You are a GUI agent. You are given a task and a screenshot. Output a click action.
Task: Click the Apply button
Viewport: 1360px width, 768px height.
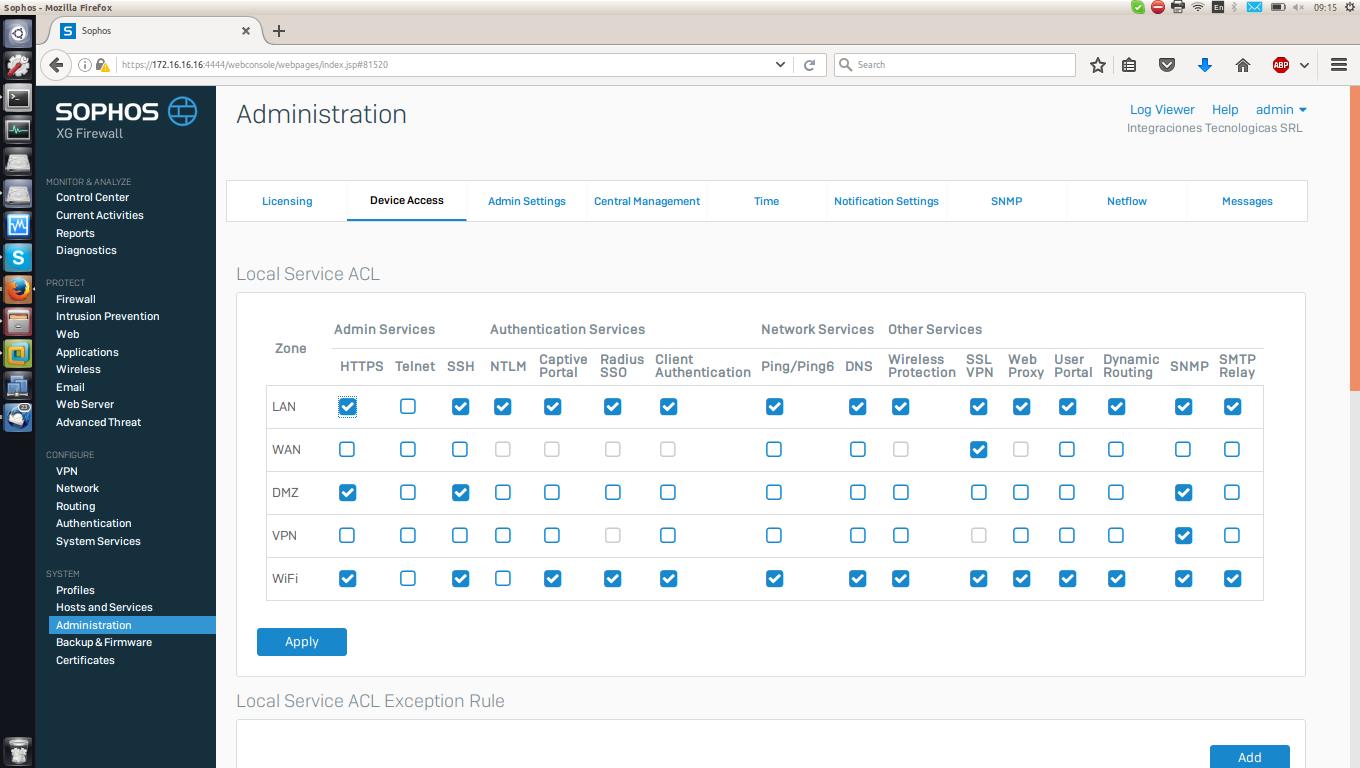[x=302, y=642]
